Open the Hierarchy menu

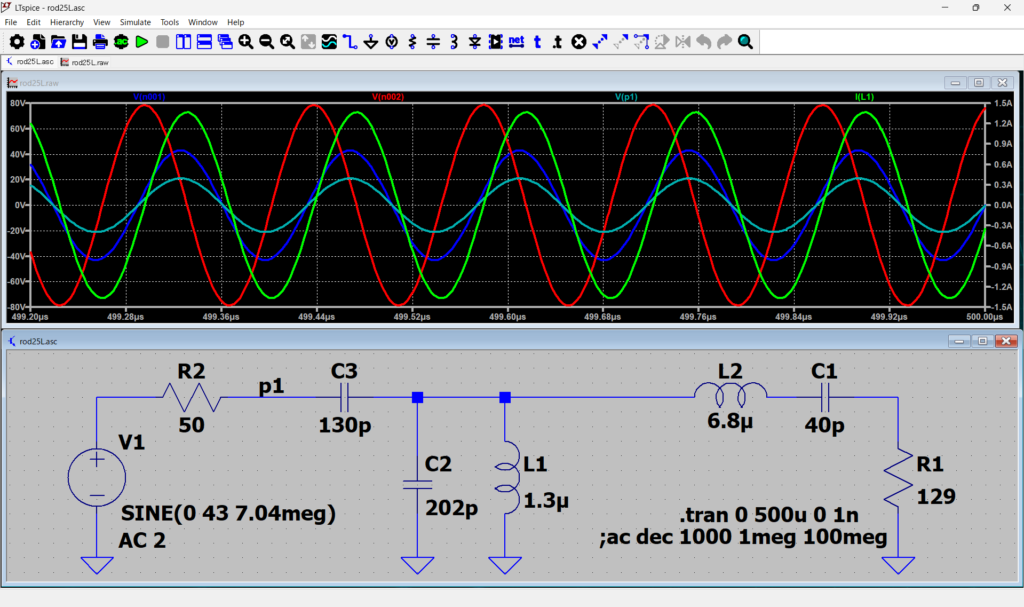(x=67, y=22)
